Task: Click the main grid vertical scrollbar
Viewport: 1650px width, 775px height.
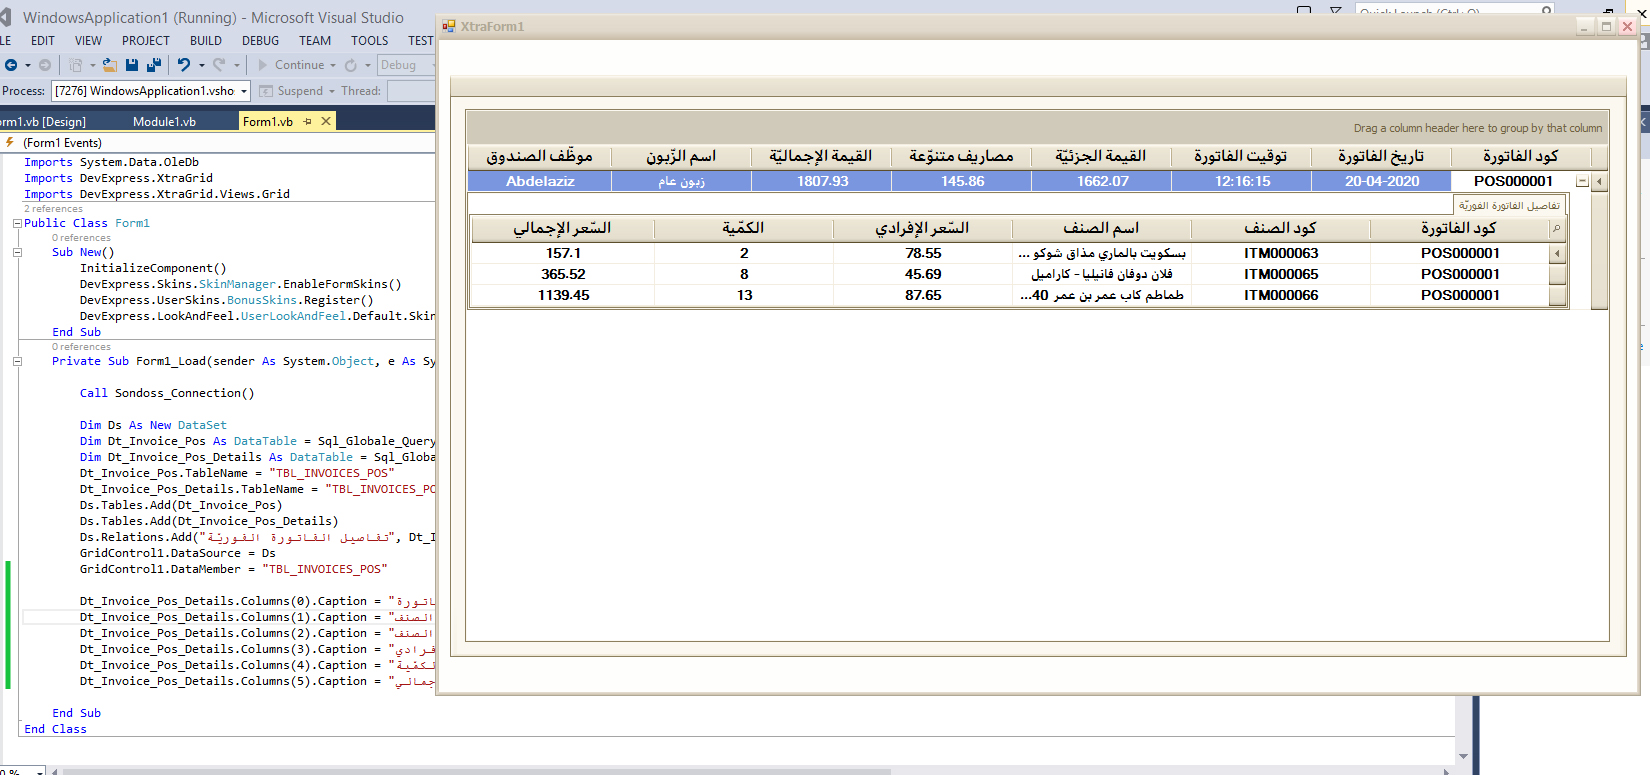Action: [x=1599, y=250]
